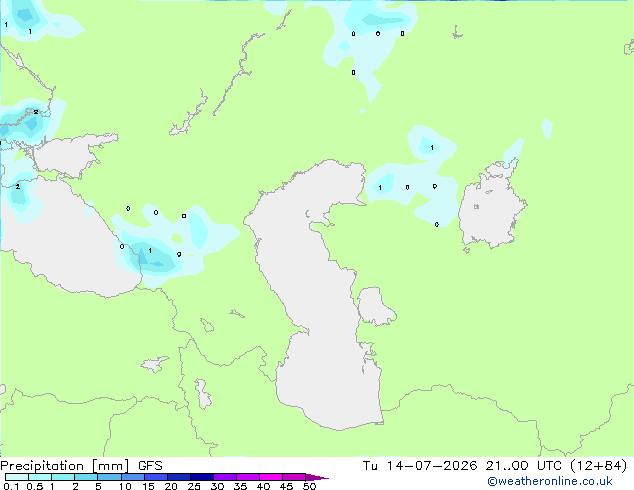Click the 45–50 mm legend swatch

click(294, 477)
